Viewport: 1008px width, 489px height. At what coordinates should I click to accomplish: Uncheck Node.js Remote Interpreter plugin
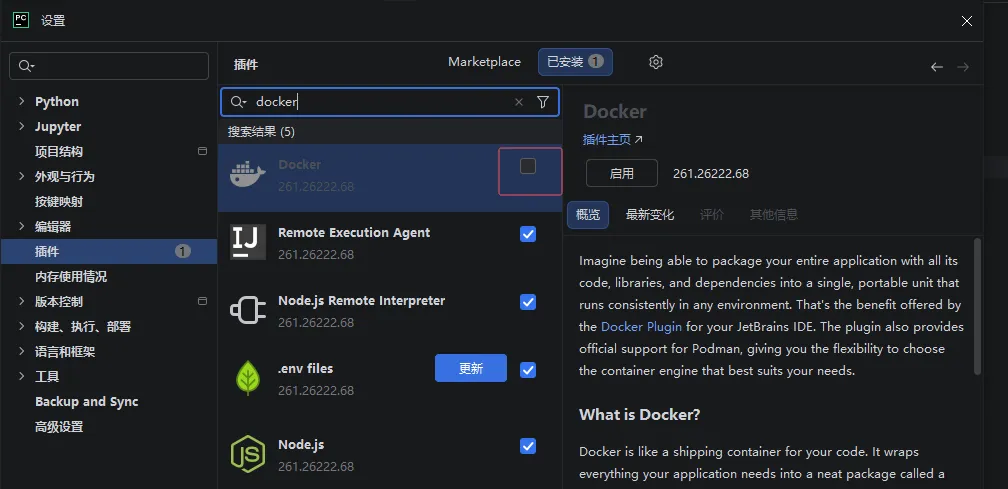pos(528,302)
